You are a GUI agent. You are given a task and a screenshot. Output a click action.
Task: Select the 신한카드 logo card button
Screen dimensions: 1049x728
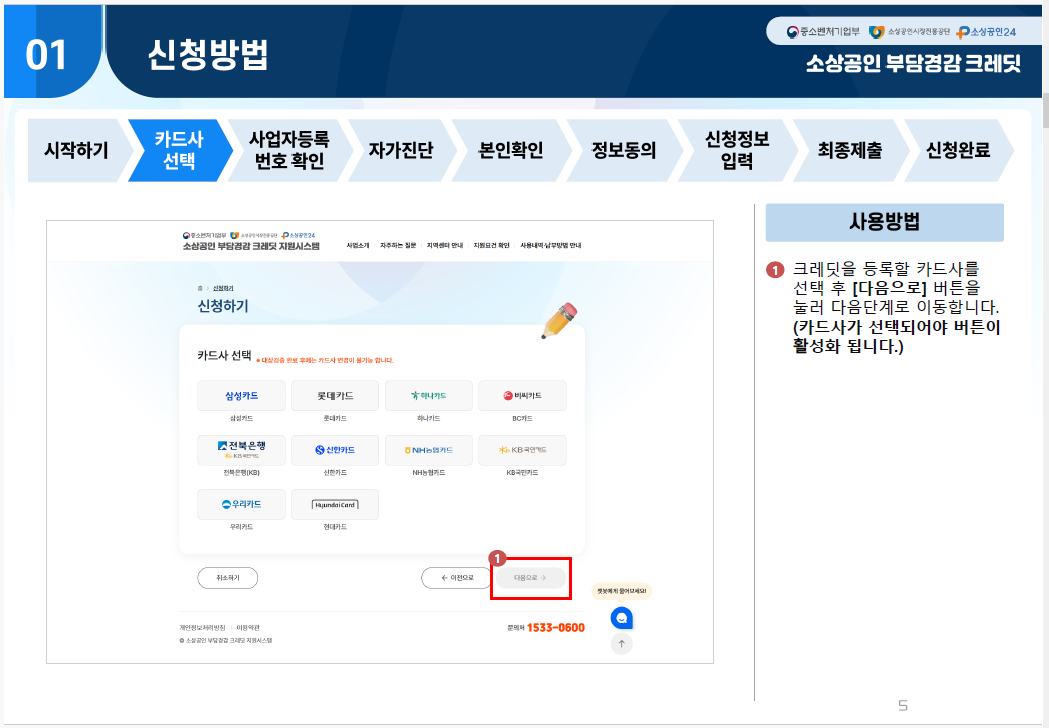pyautogui.click(x=335, y=450)
